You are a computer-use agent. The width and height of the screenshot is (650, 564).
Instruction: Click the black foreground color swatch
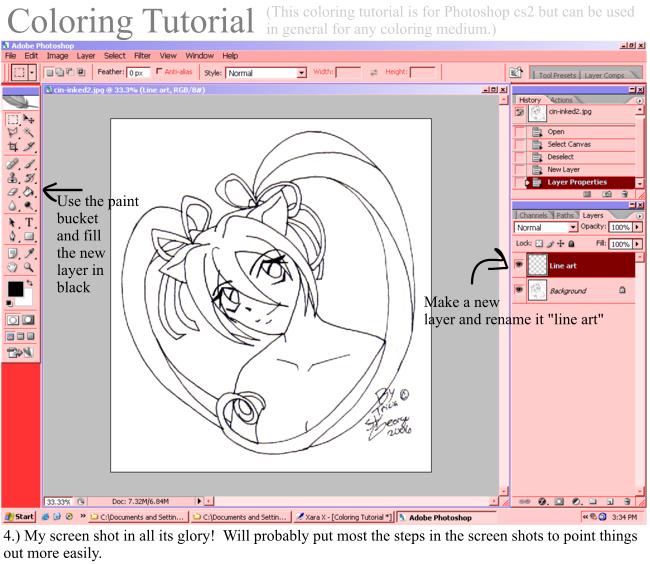pos(15,289)
